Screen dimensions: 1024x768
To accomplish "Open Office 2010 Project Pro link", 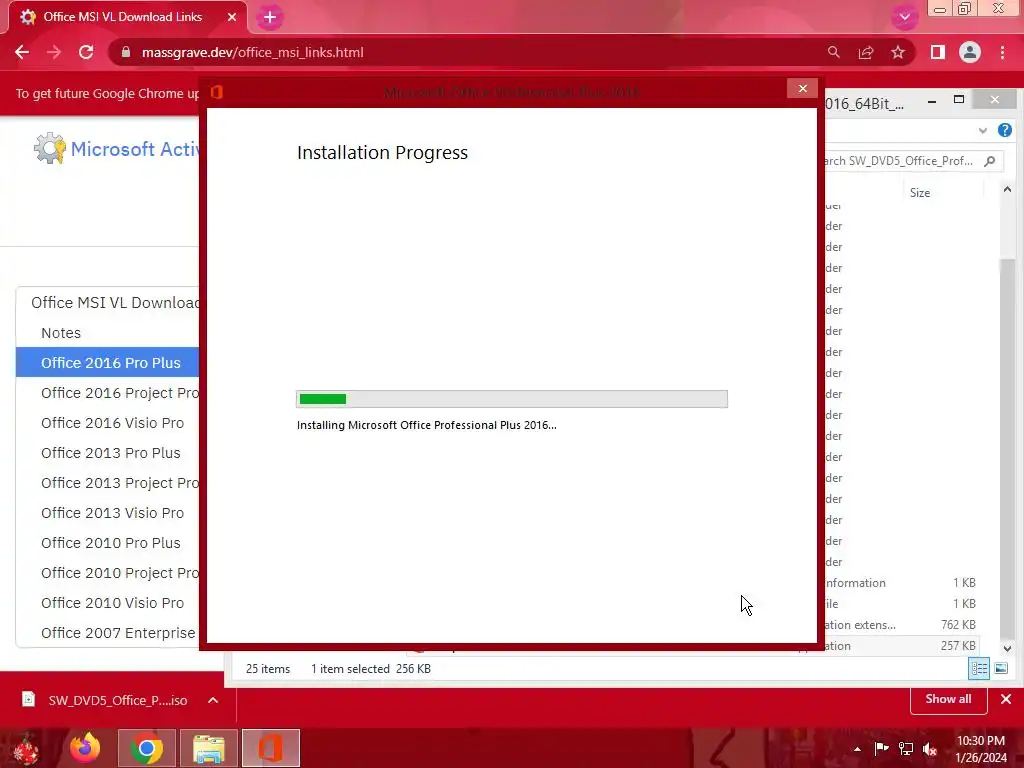I will 120,573.
